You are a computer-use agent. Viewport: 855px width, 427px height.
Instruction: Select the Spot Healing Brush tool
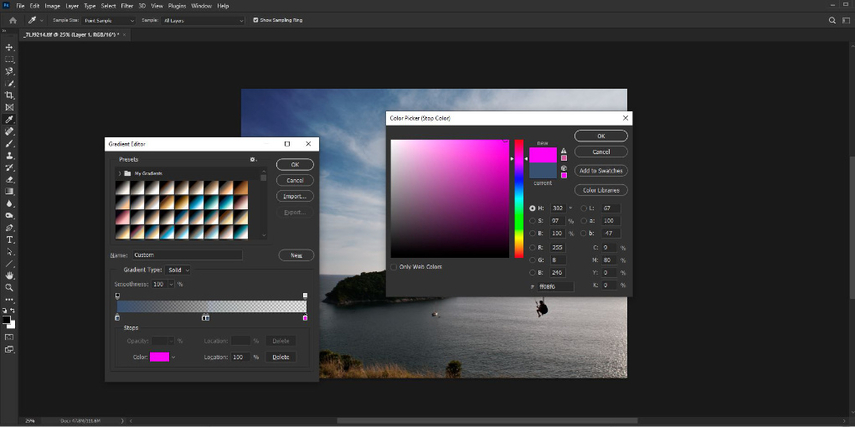(x=9, y=131)
